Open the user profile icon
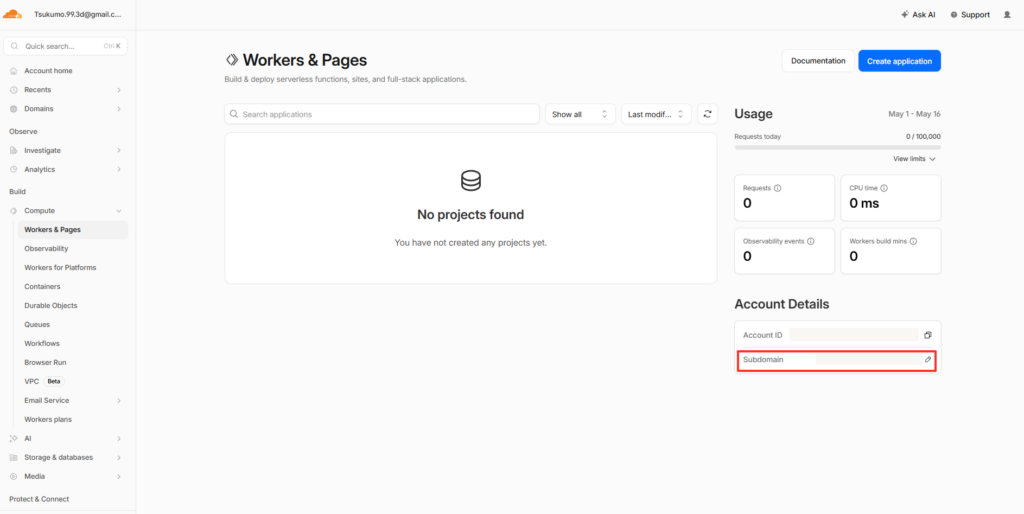This screenshot has height=514, width=1024. coord(1007,14)
